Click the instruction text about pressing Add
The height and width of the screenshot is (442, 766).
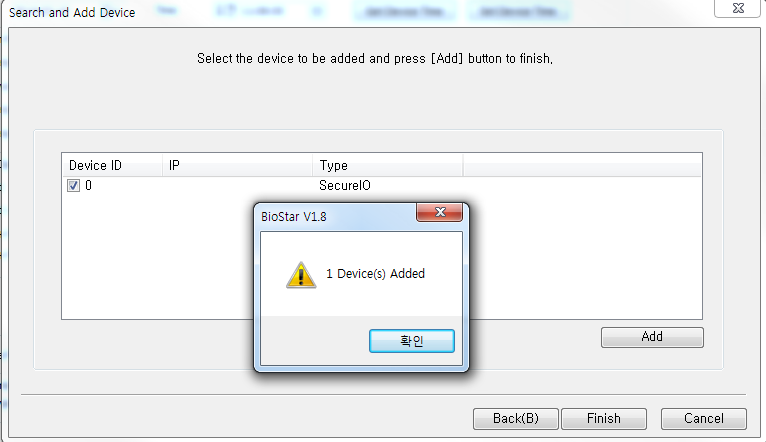coord(375,59)
